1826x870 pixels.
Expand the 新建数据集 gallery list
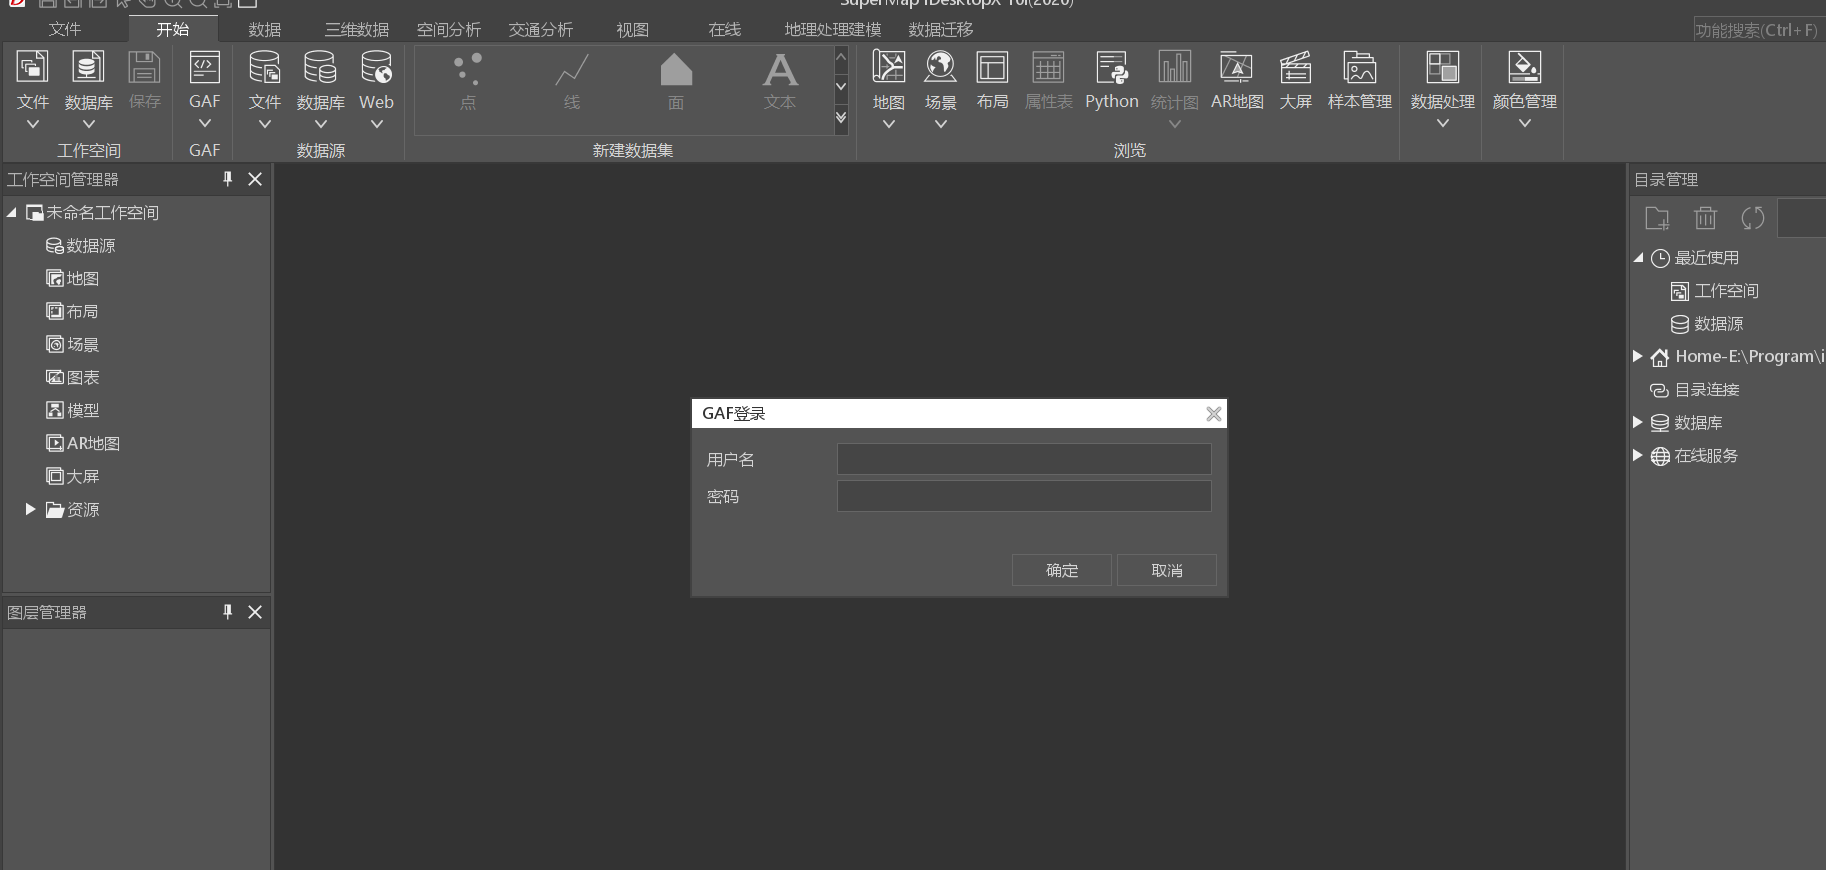click(x=841, y=118)
